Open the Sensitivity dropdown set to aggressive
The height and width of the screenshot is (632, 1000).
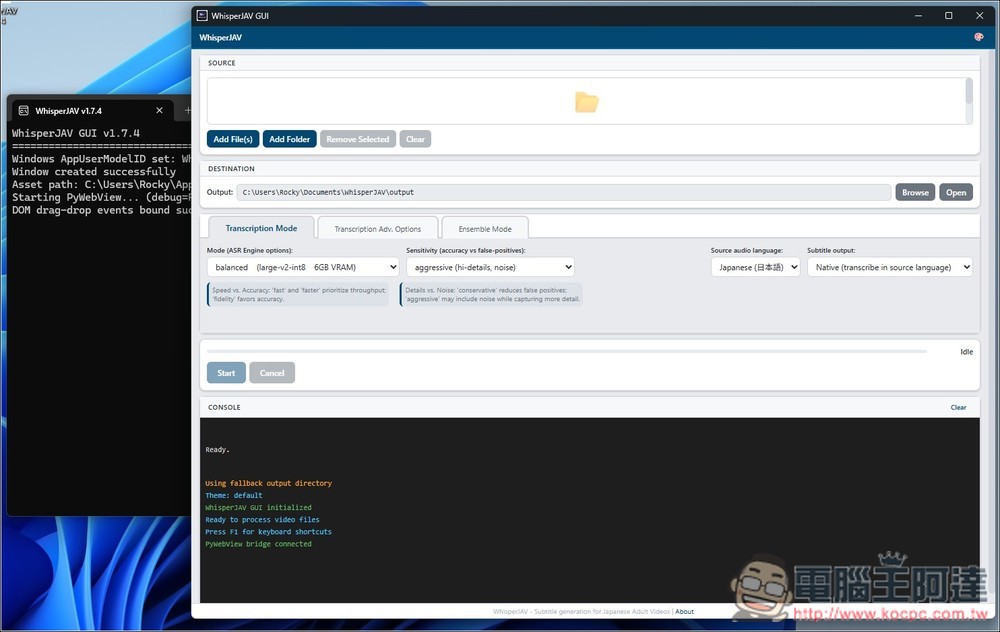(x=490, y=267)
